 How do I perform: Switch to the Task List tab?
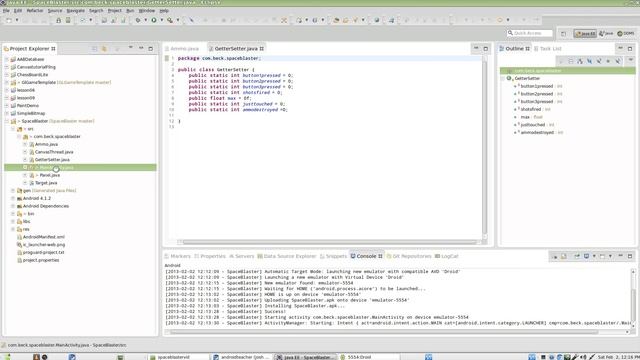[548, 49]
